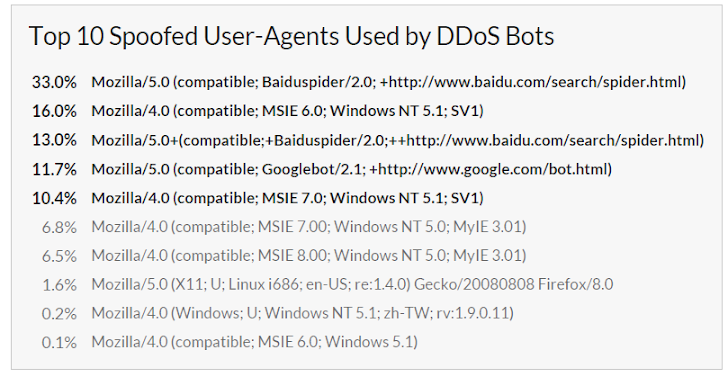Screen dimensions: 728x377
Task: Select the 16.0% MSIE 6.0 SV1 entry
Action: (287, 111)
